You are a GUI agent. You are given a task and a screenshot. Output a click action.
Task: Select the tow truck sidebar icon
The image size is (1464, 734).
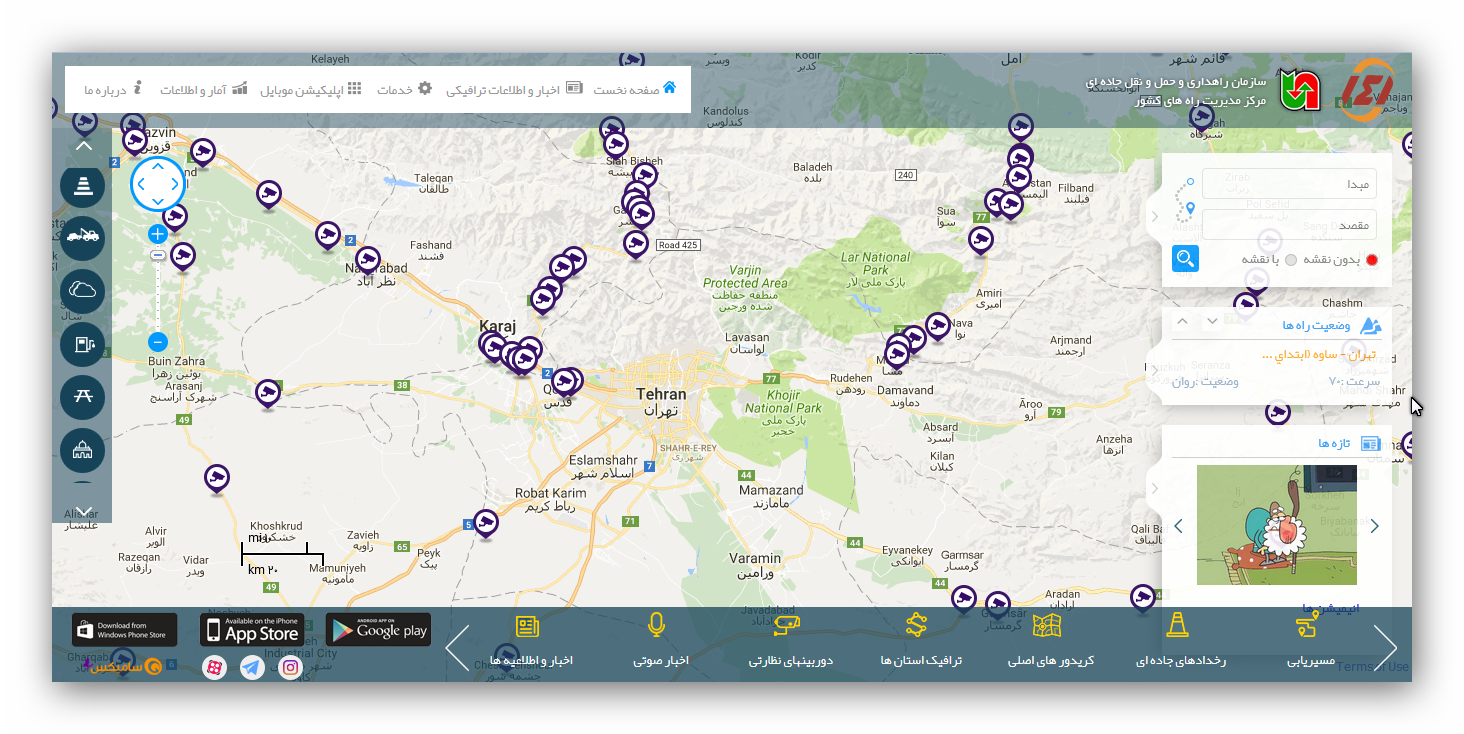click(82, 238)
